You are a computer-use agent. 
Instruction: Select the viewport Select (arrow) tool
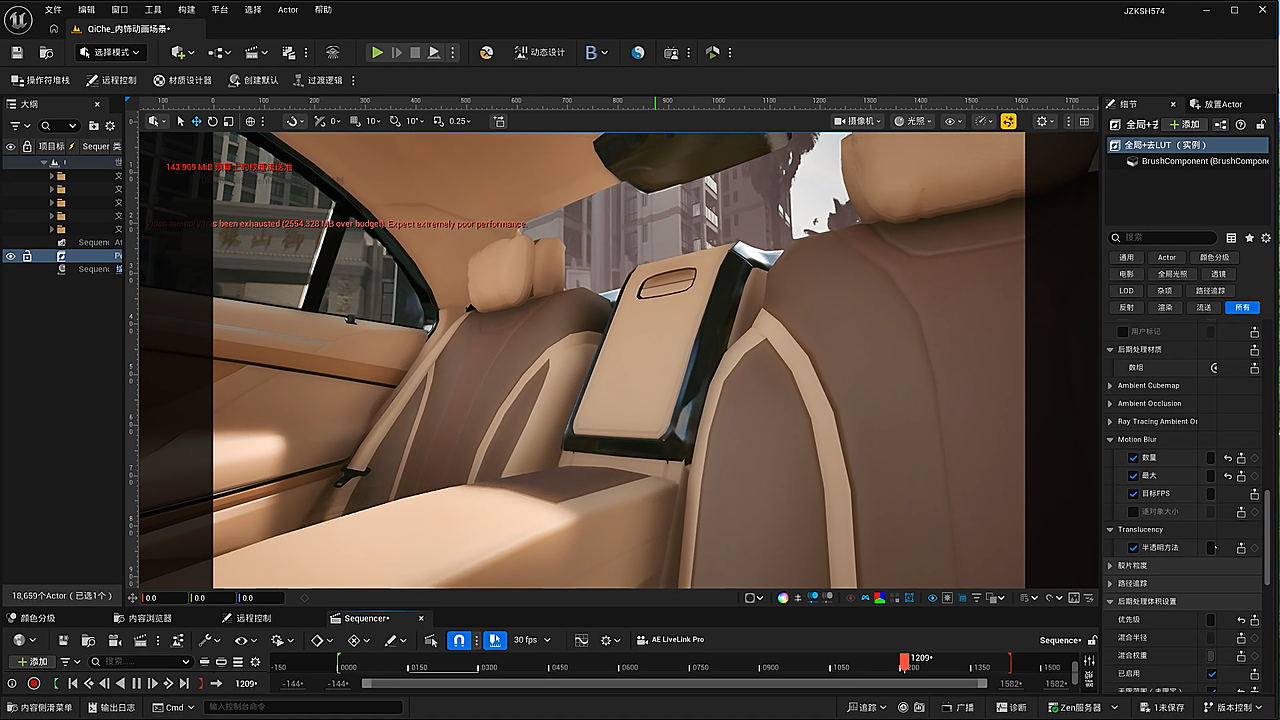(181, 121)
